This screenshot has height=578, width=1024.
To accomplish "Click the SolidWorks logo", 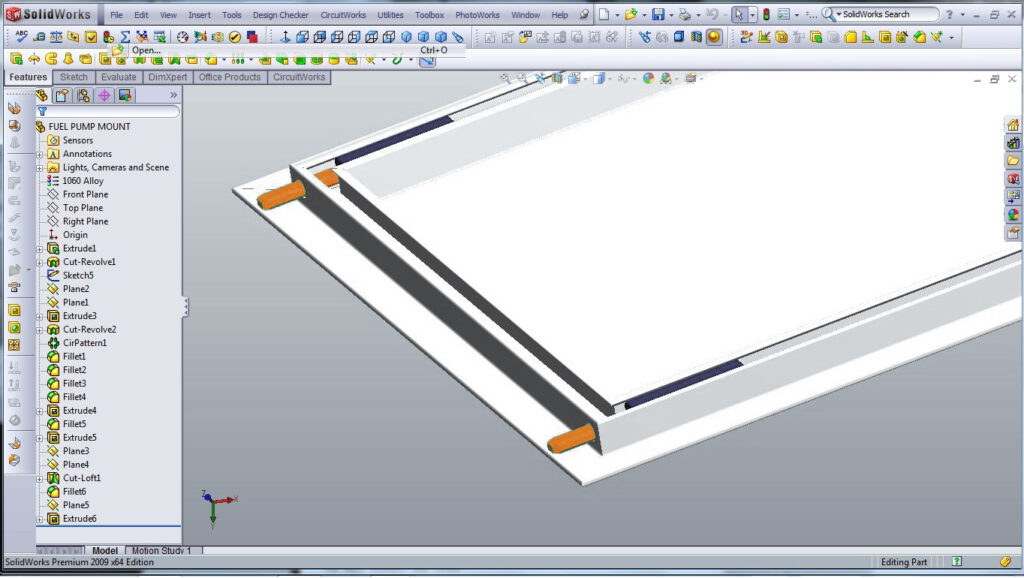I will [x=48, y=14].
